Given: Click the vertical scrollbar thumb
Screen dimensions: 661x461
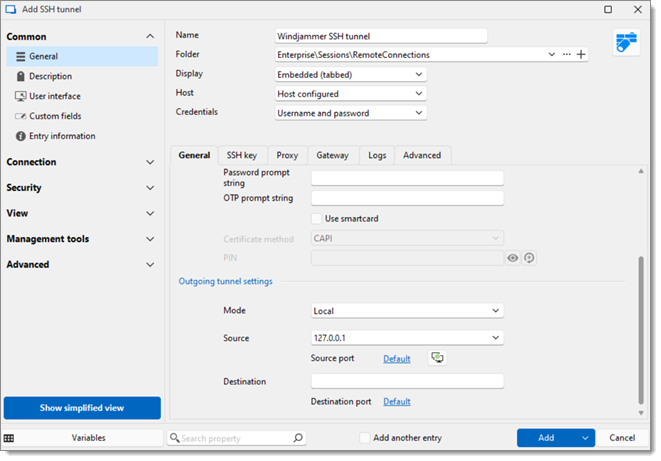Looking at the screenshot, I should [641, 330].
